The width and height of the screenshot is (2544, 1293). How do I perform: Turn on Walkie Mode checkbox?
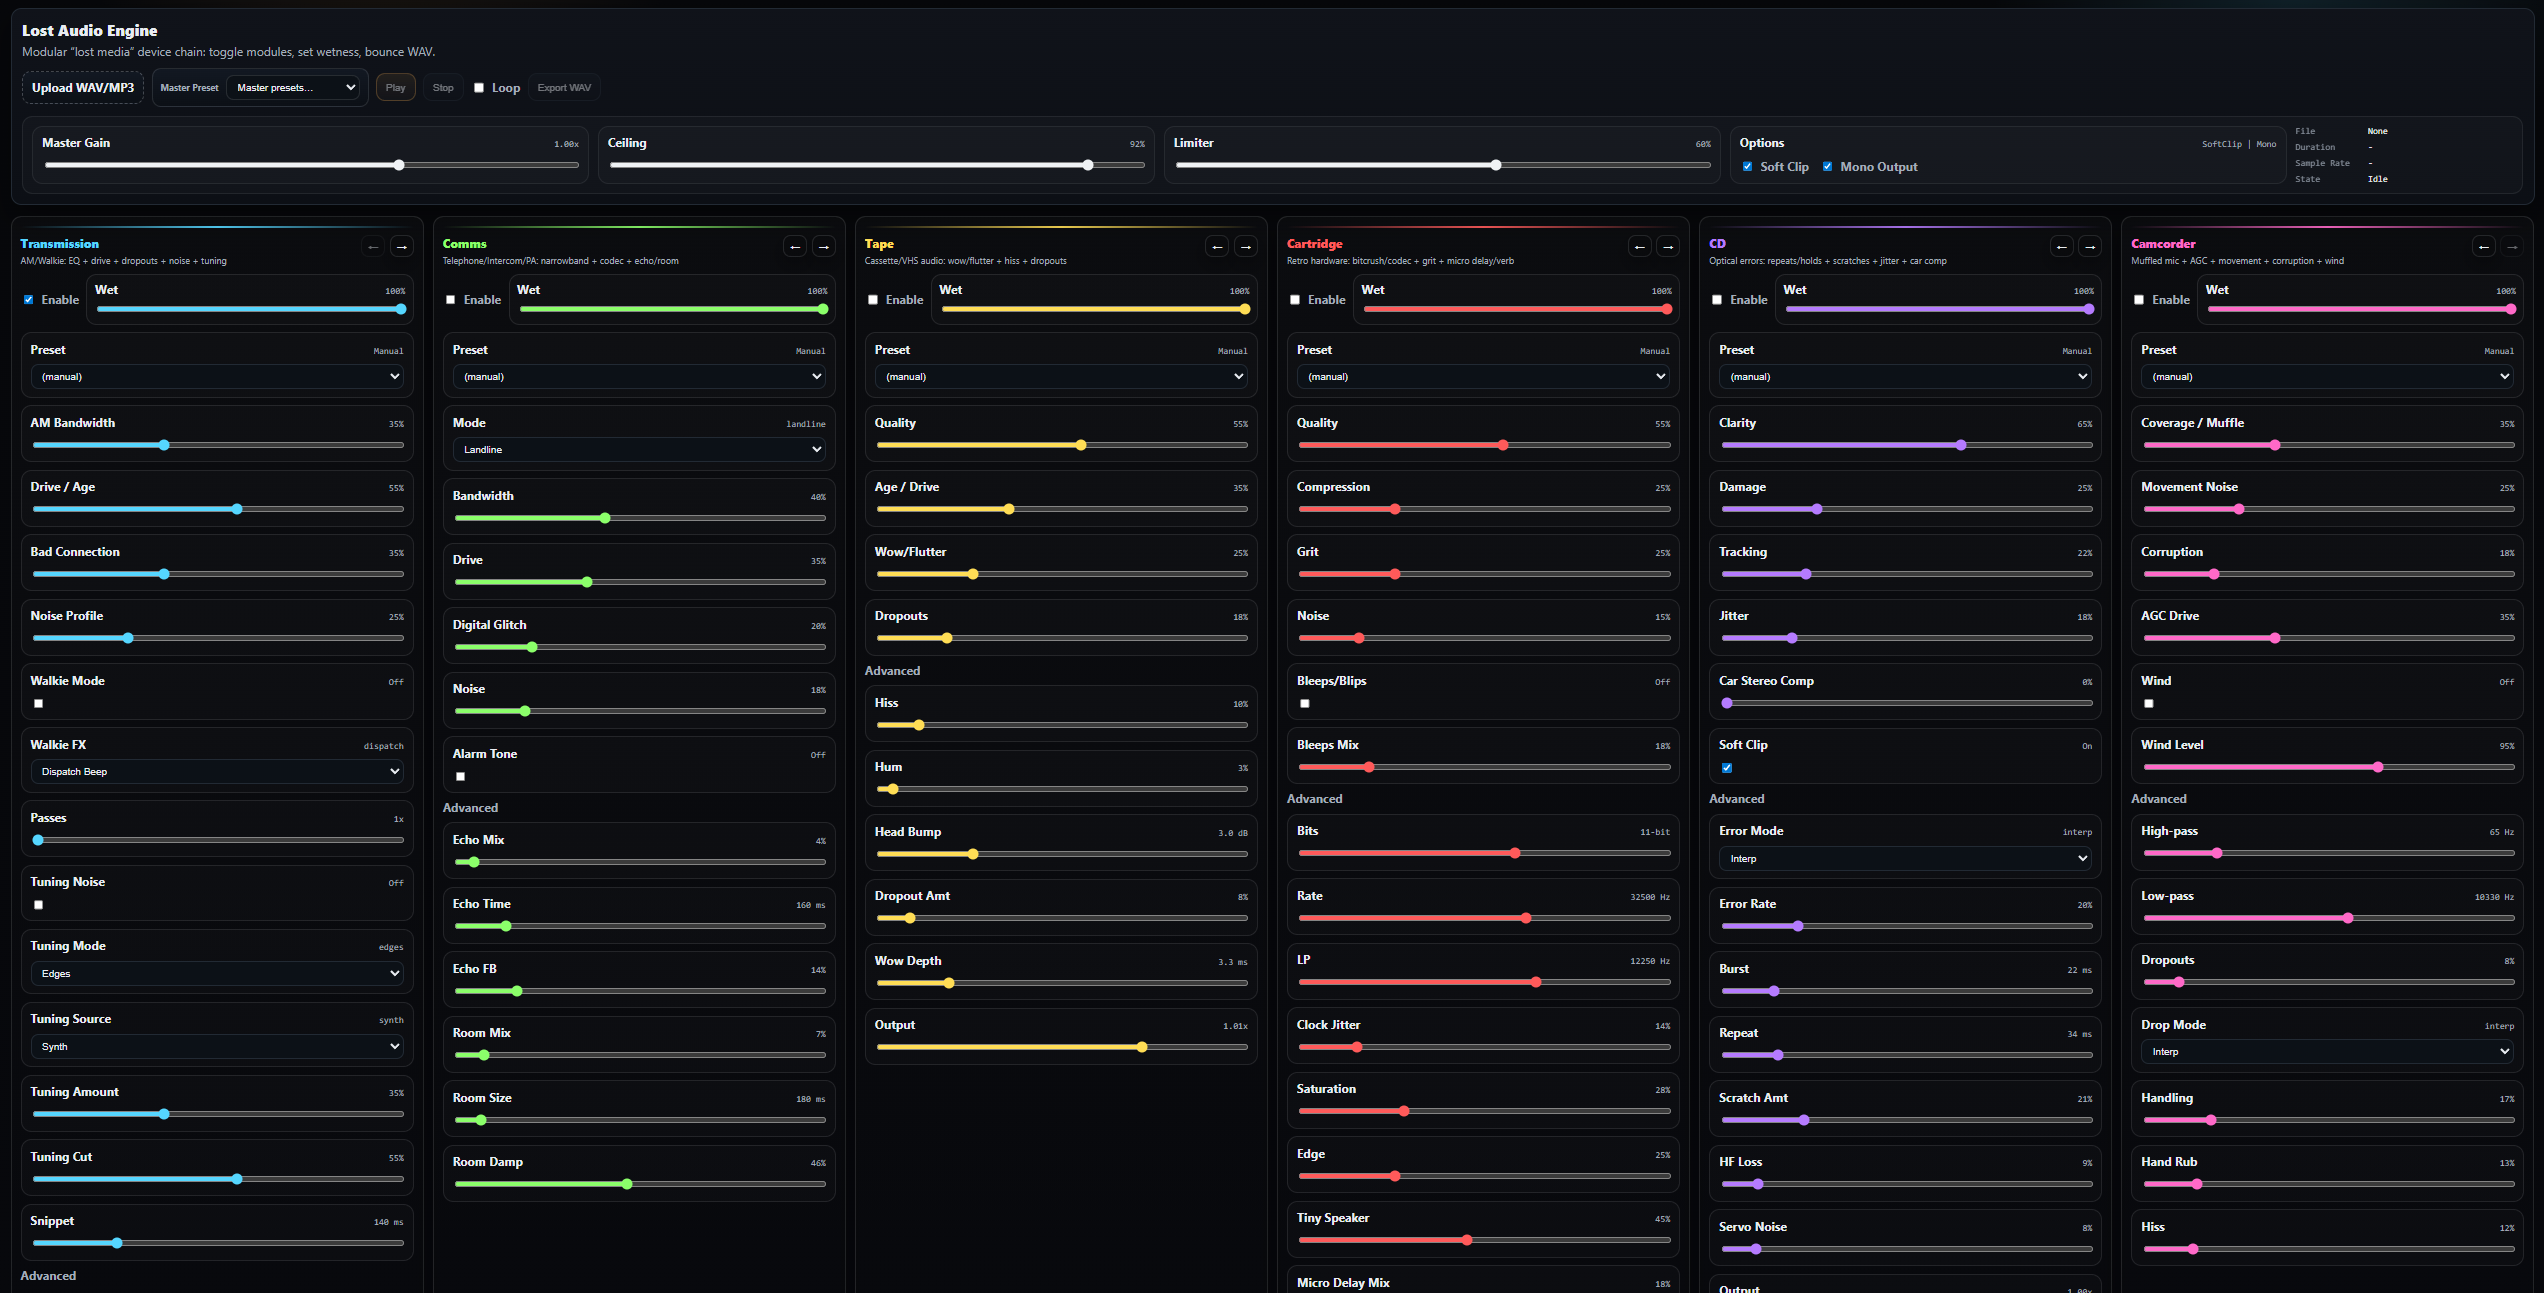[x=39, y=704]
